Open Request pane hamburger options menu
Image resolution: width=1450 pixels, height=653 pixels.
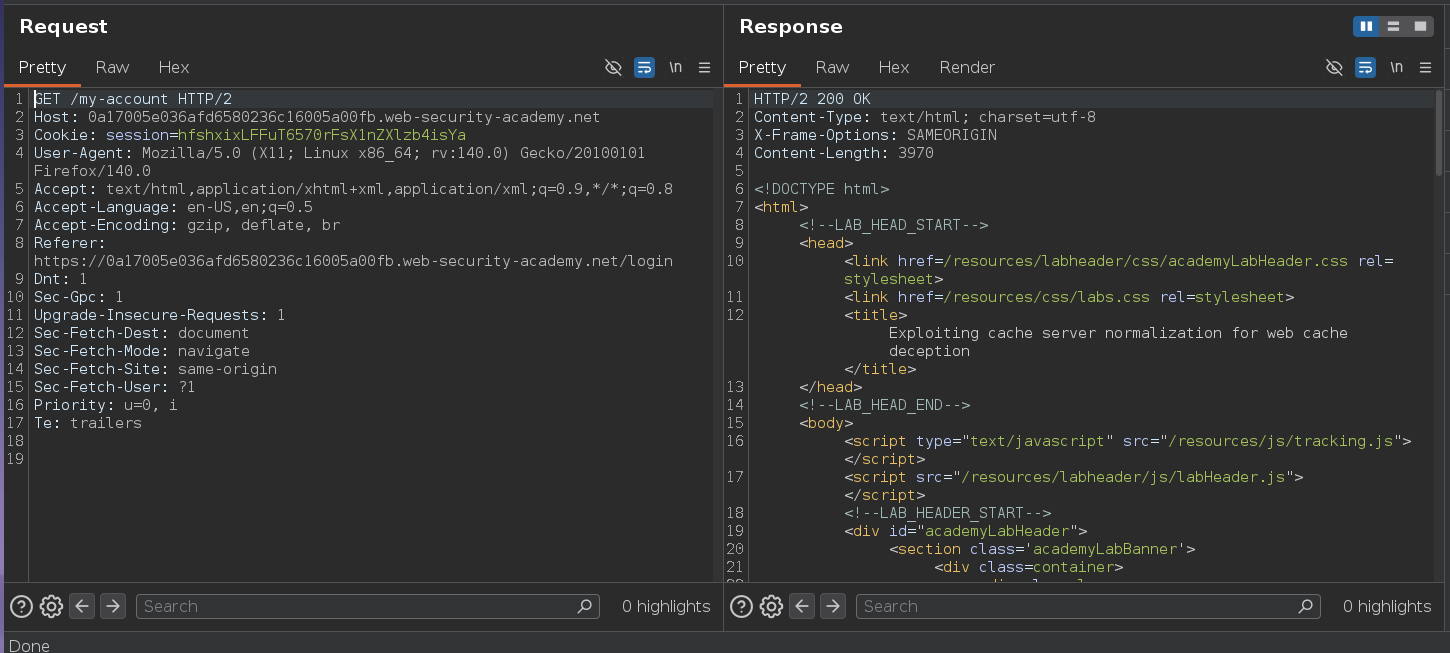(x=704, y=67)
